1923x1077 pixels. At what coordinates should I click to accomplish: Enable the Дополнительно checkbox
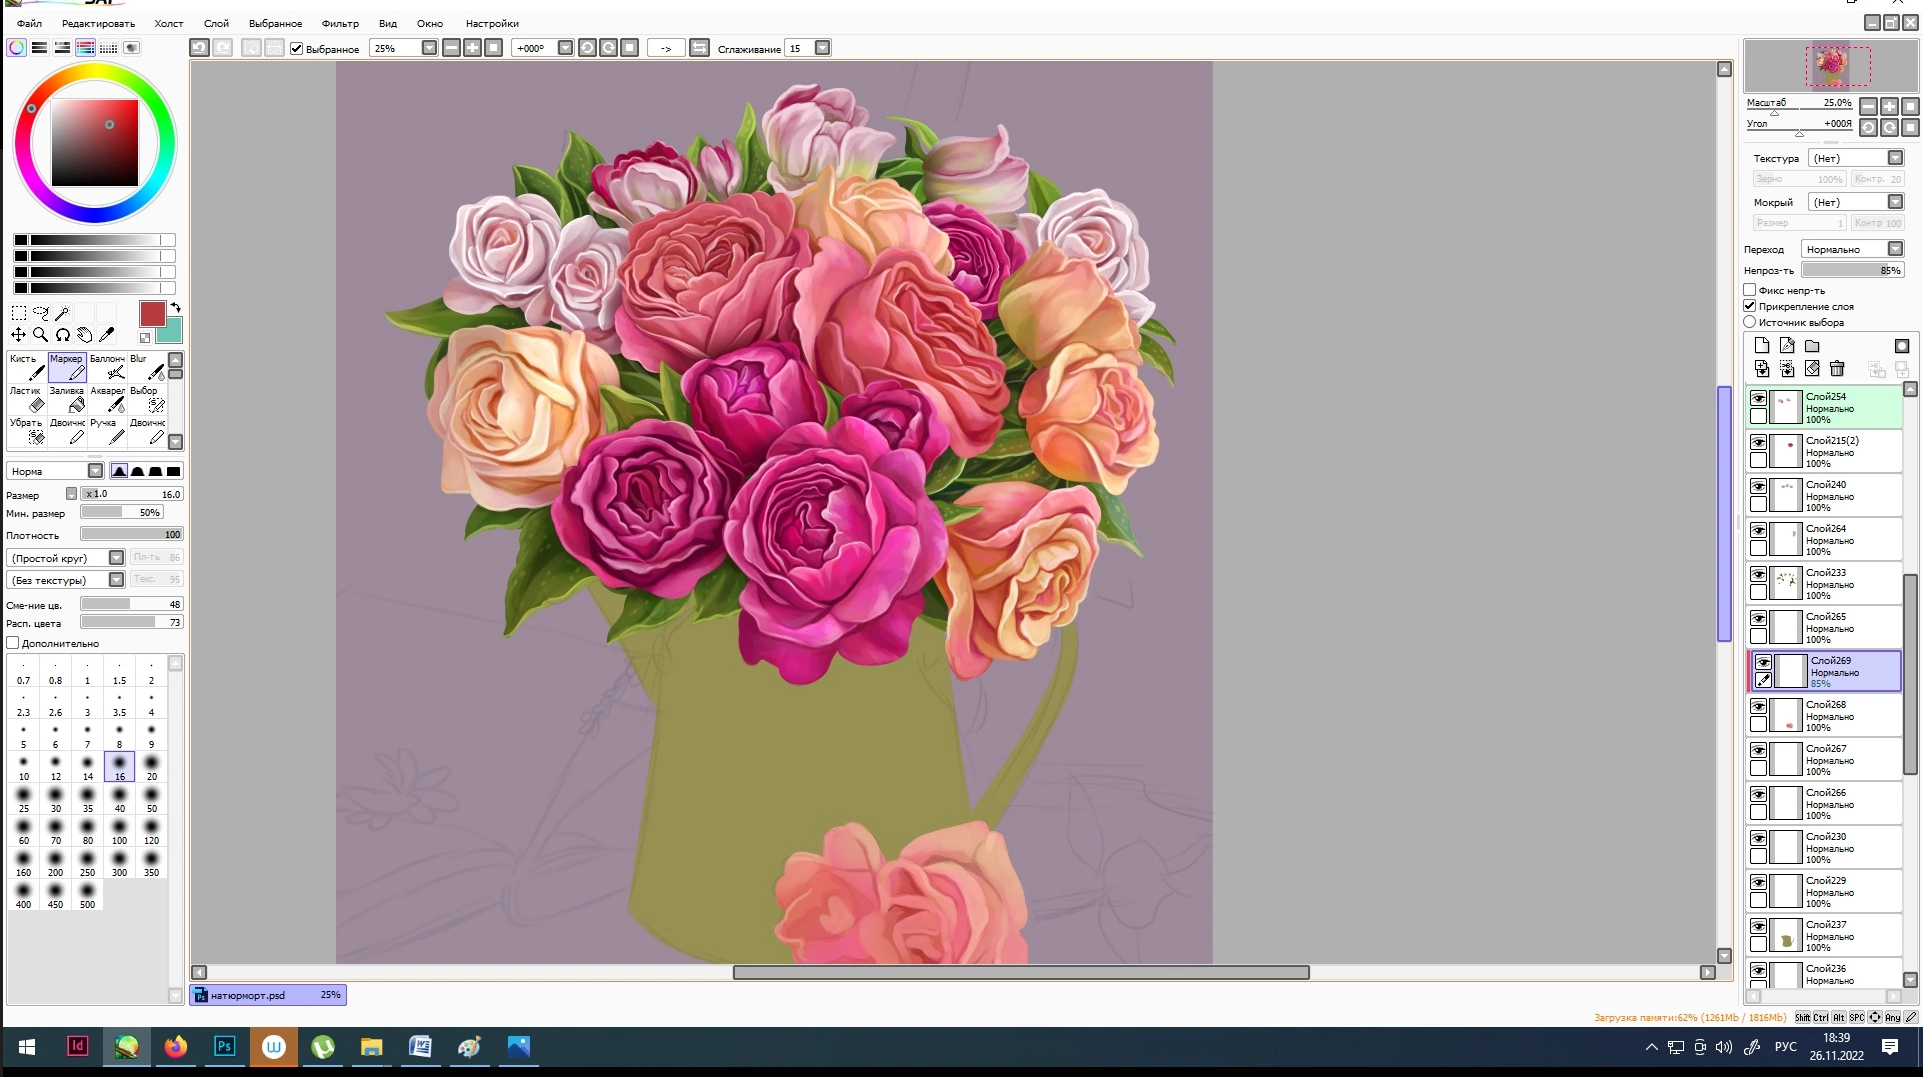pyautogui.click(x=13, y=643)
